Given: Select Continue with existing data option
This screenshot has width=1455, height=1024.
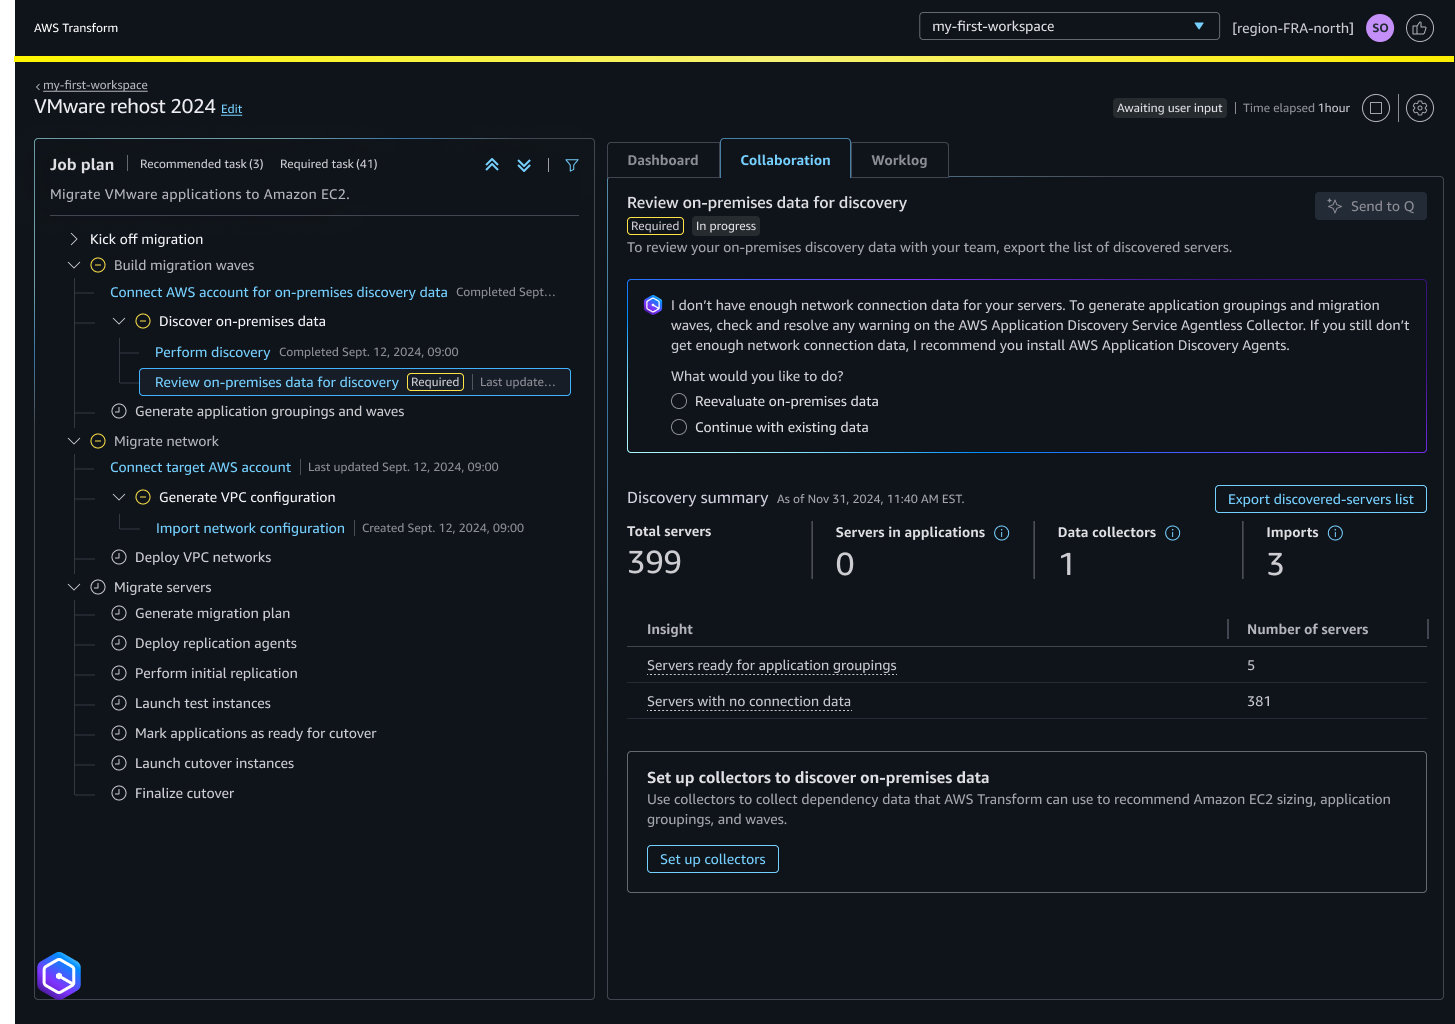Looking at the screenshot, I should point(679,427).
